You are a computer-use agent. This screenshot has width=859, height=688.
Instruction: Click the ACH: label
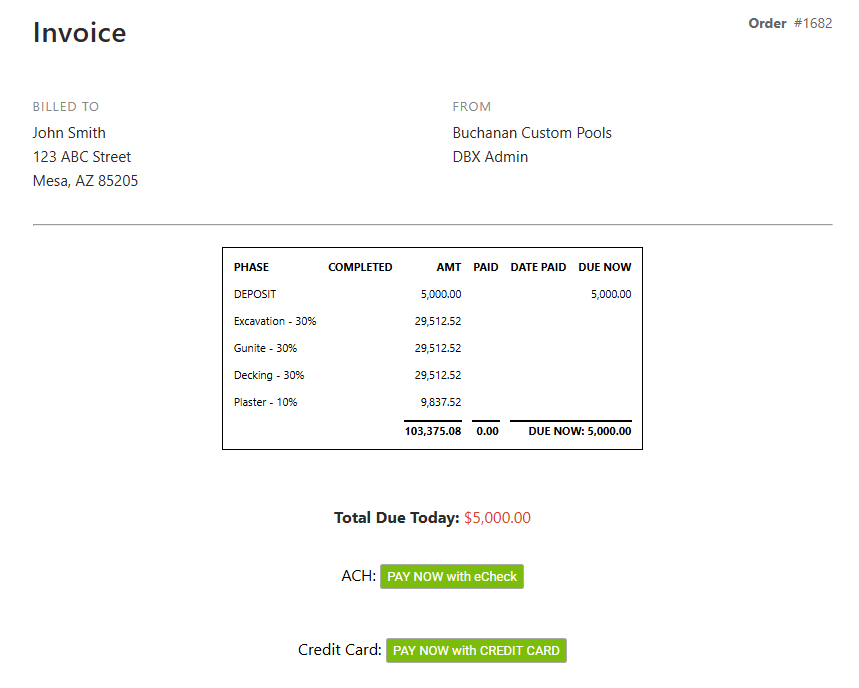coord(359,576)
